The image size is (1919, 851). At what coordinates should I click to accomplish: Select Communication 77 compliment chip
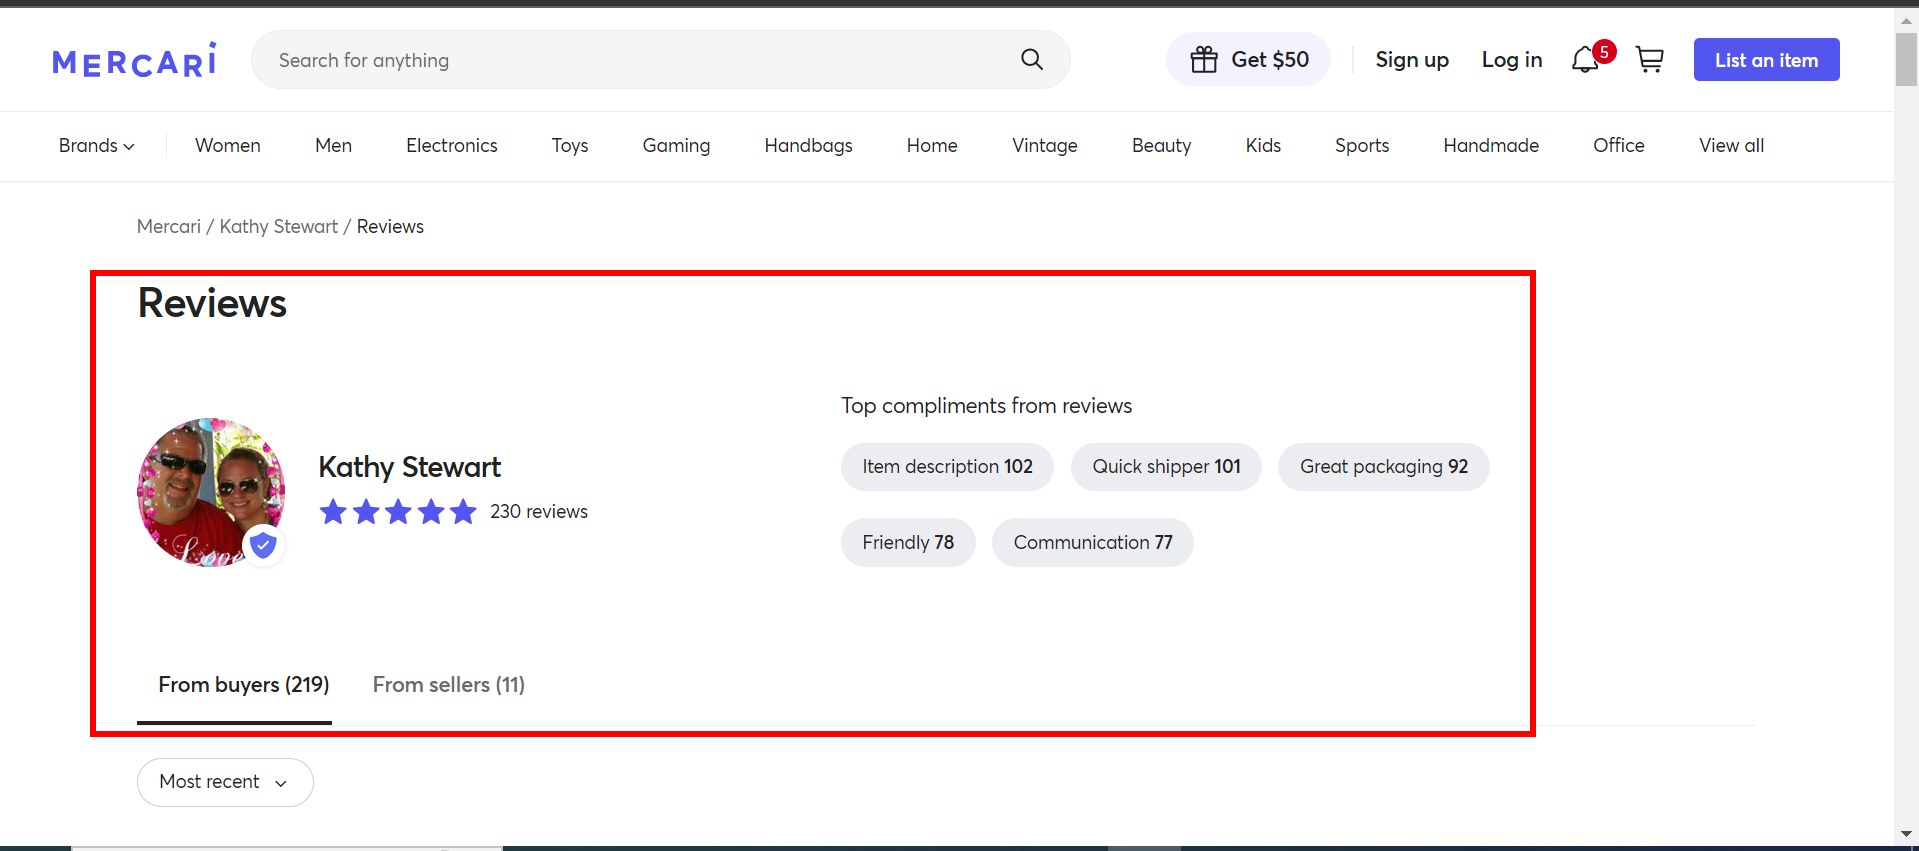(x=1093, y=543)
